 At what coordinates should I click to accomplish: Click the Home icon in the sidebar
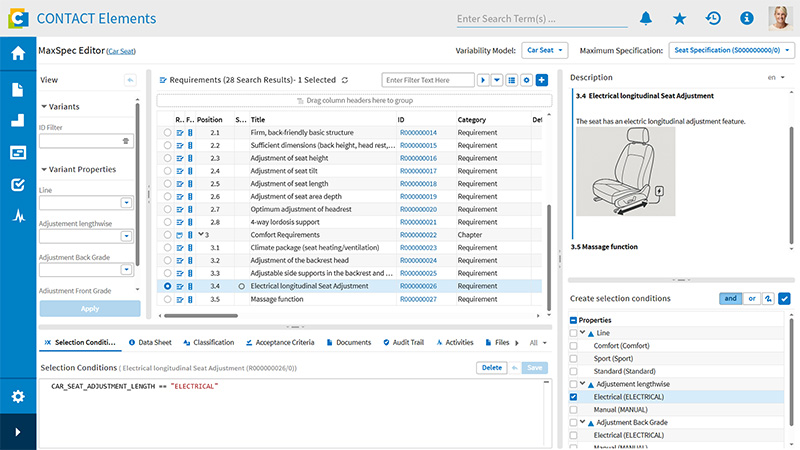(18, 54)
